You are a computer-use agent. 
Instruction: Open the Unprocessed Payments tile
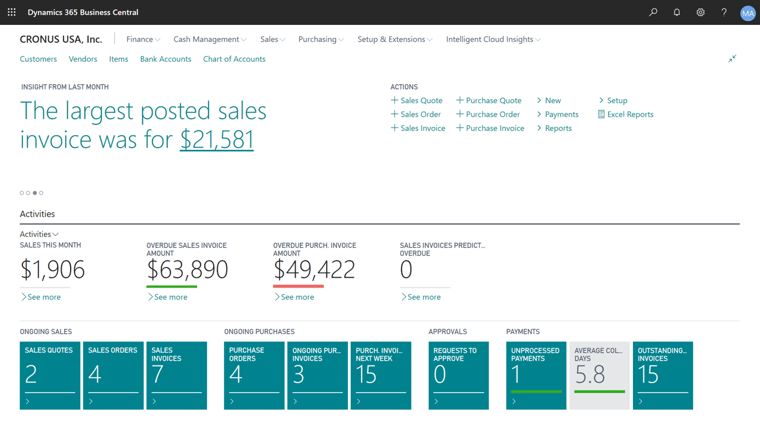(x=536, y=376)
